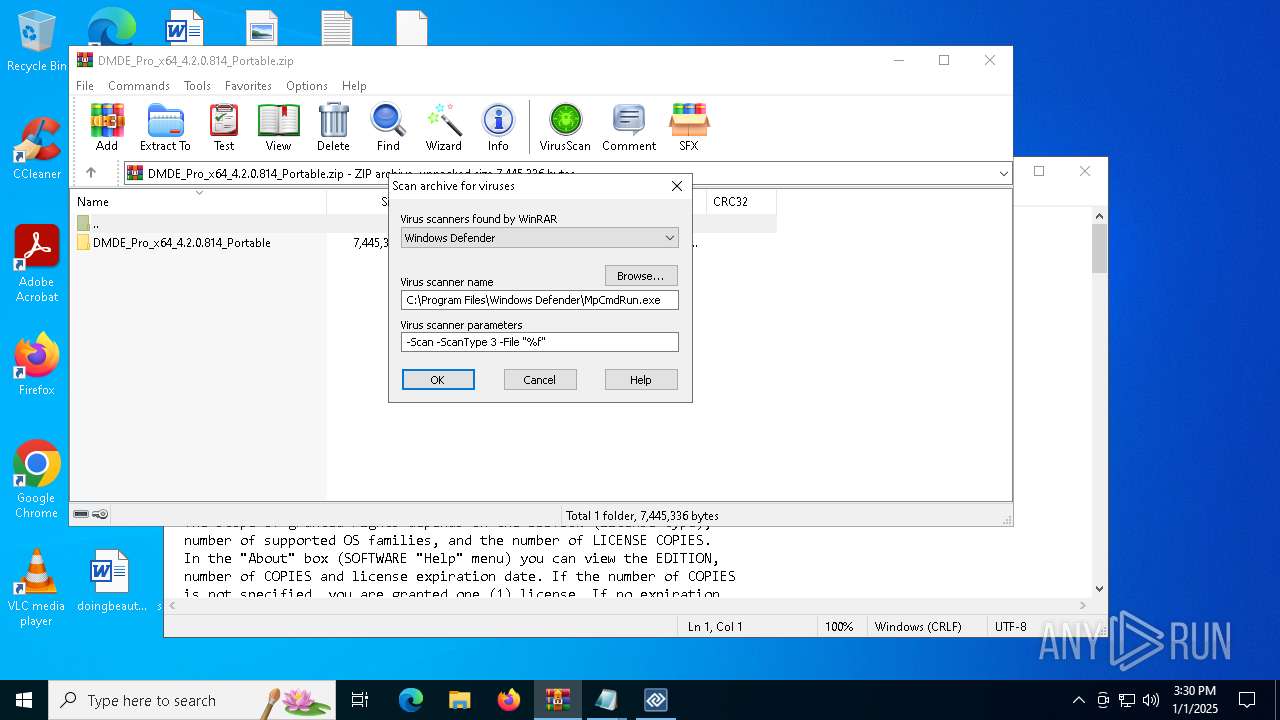
Task: Click the Add toolbar icon in WinRAR
Action: [x=107, y=127]
